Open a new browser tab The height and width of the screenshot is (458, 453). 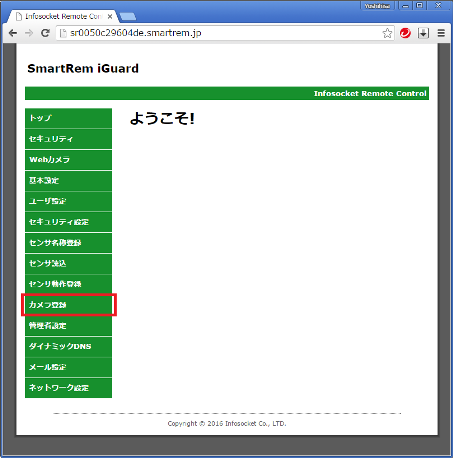click(x=127, y=16)
